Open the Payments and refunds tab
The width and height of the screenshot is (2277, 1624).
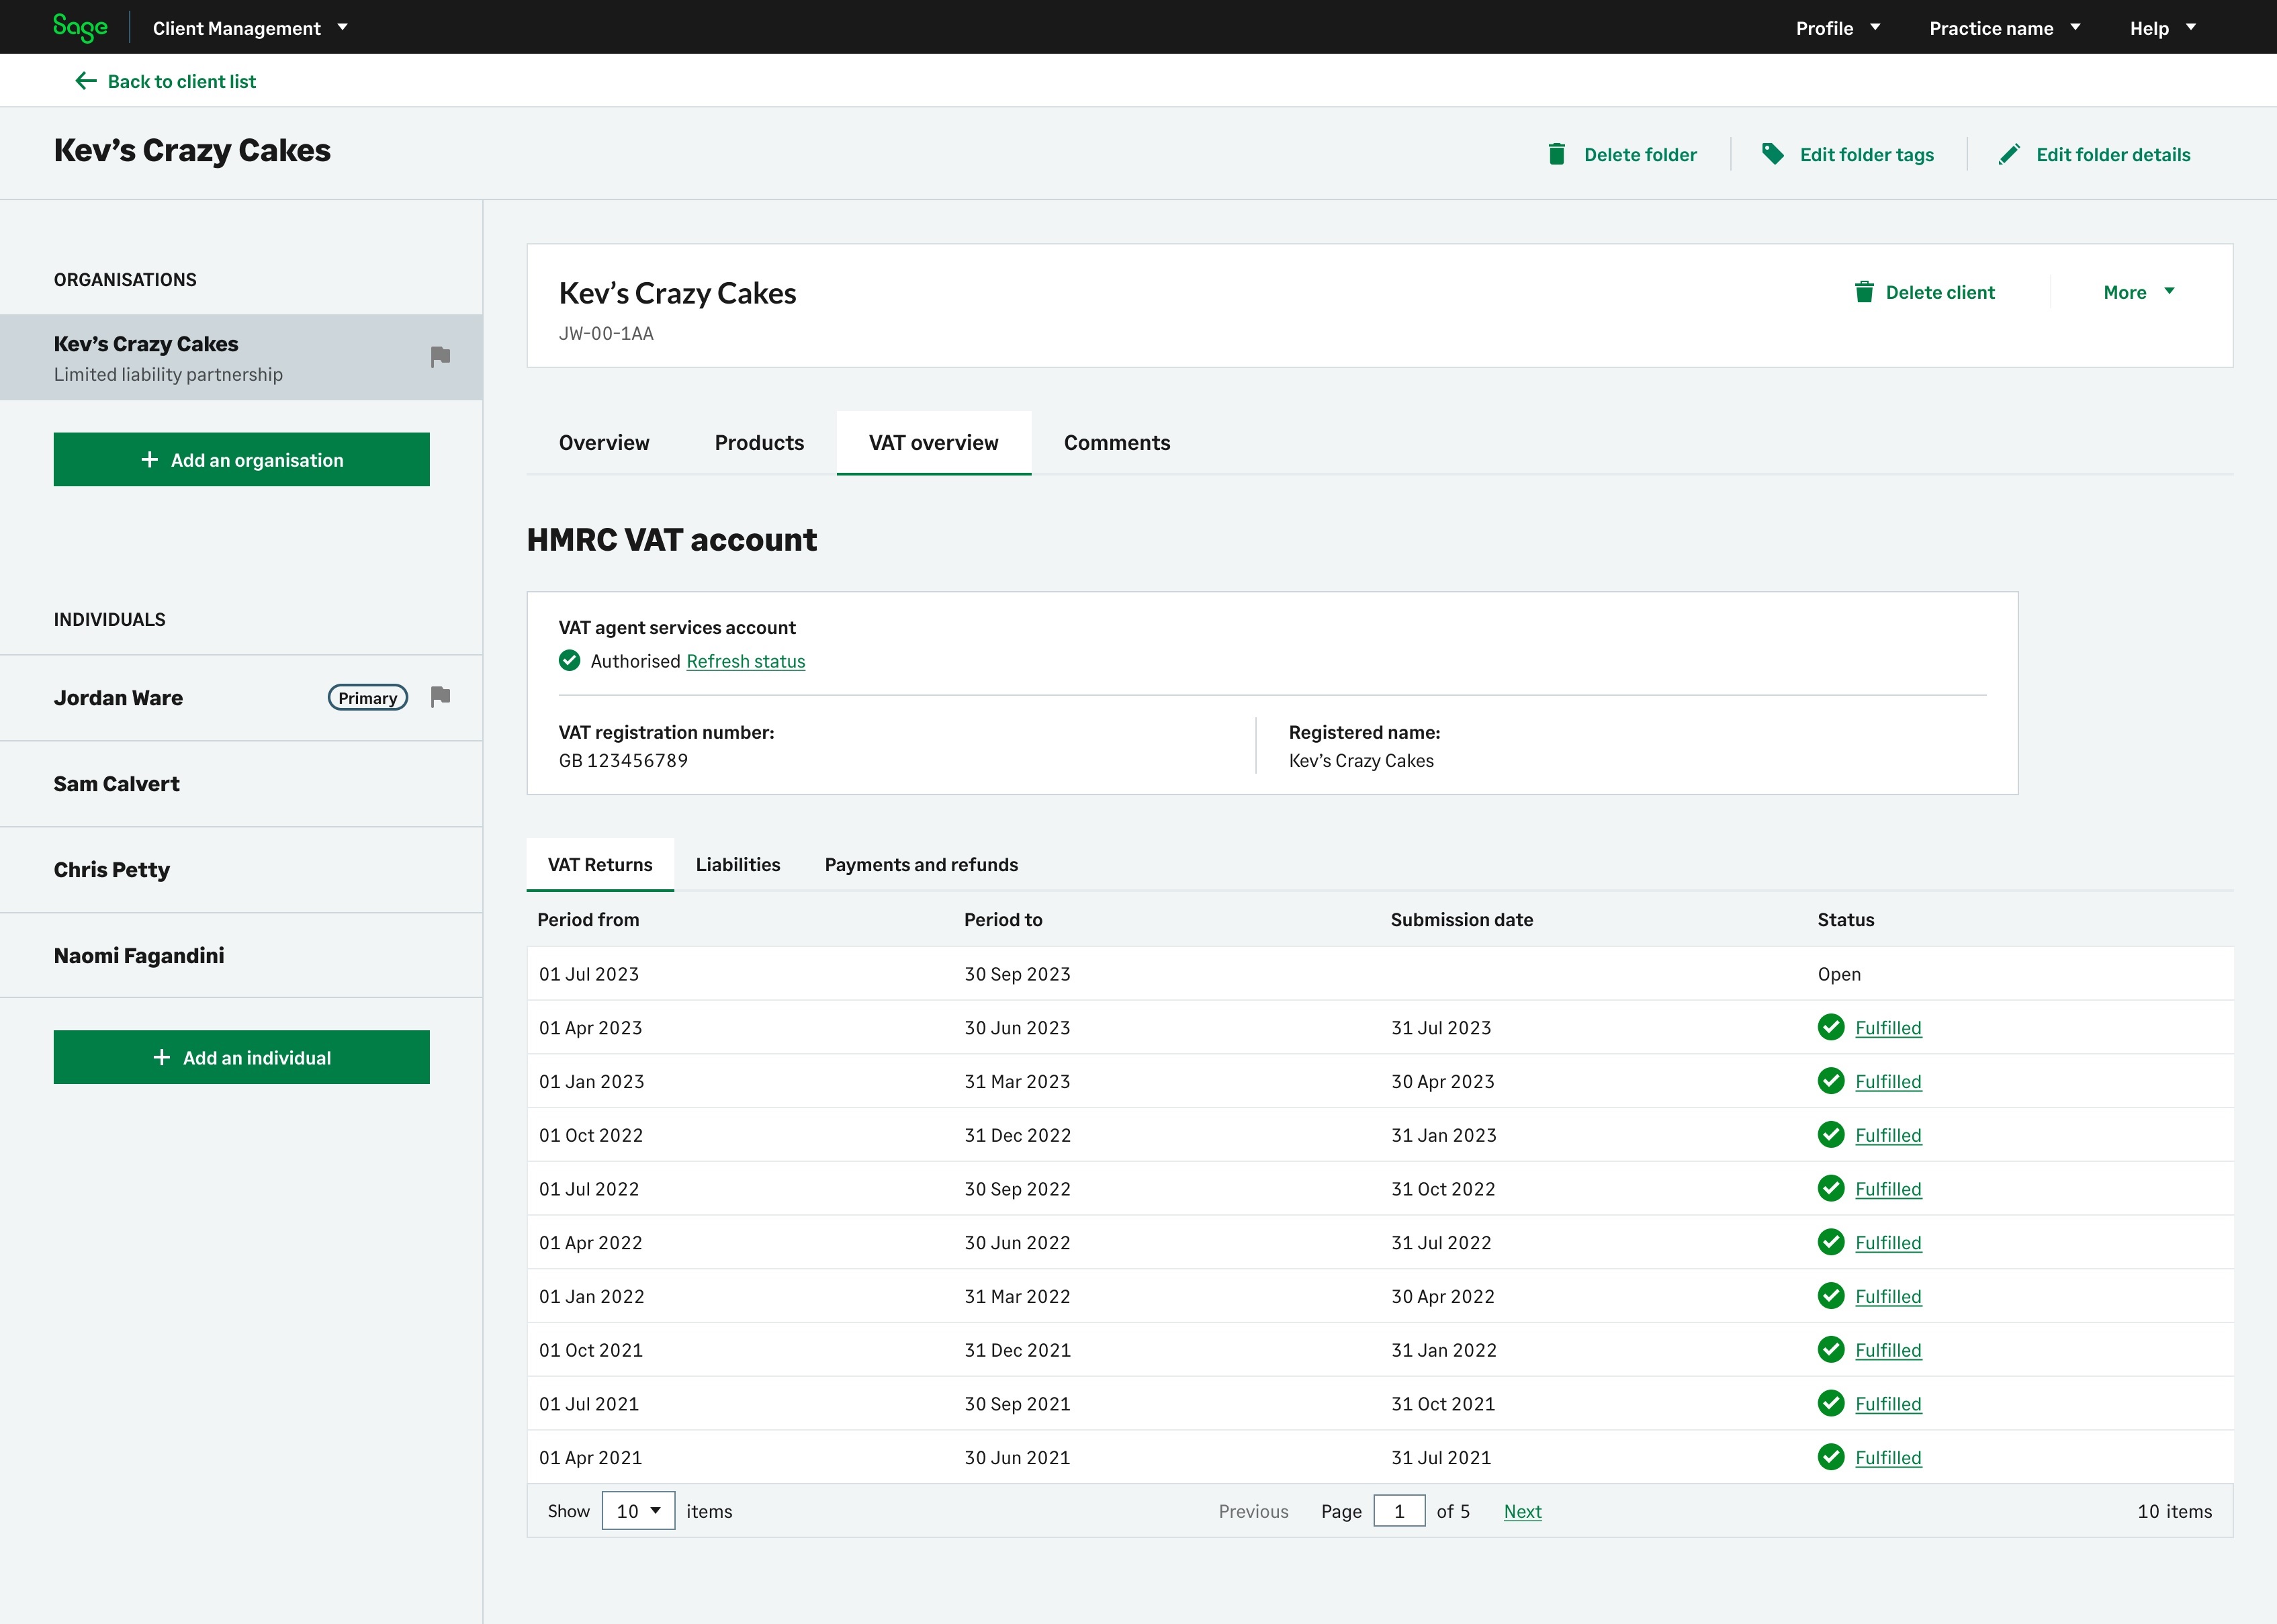click(x=920, y=865)
